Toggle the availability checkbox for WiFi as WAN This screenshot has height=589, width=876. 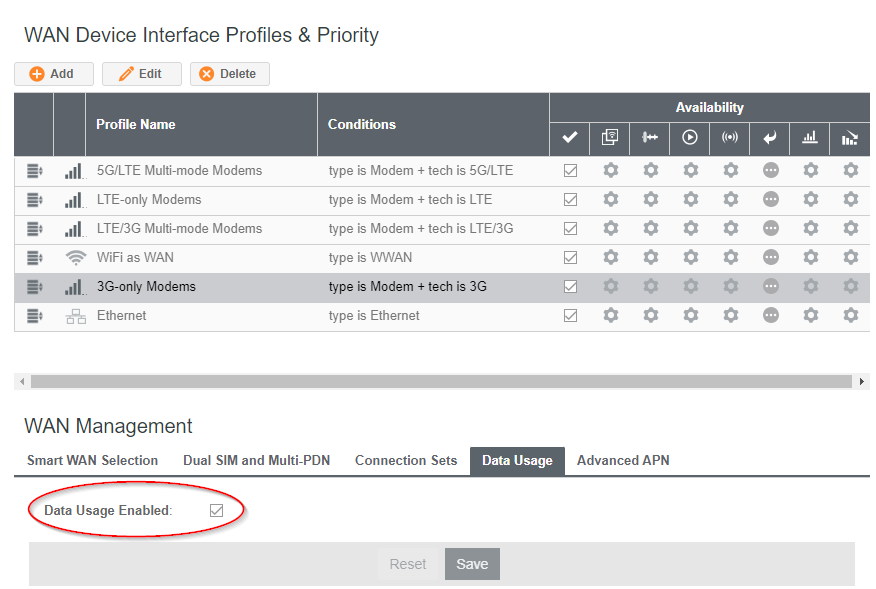pyautogui.click(x=570, y=258)
